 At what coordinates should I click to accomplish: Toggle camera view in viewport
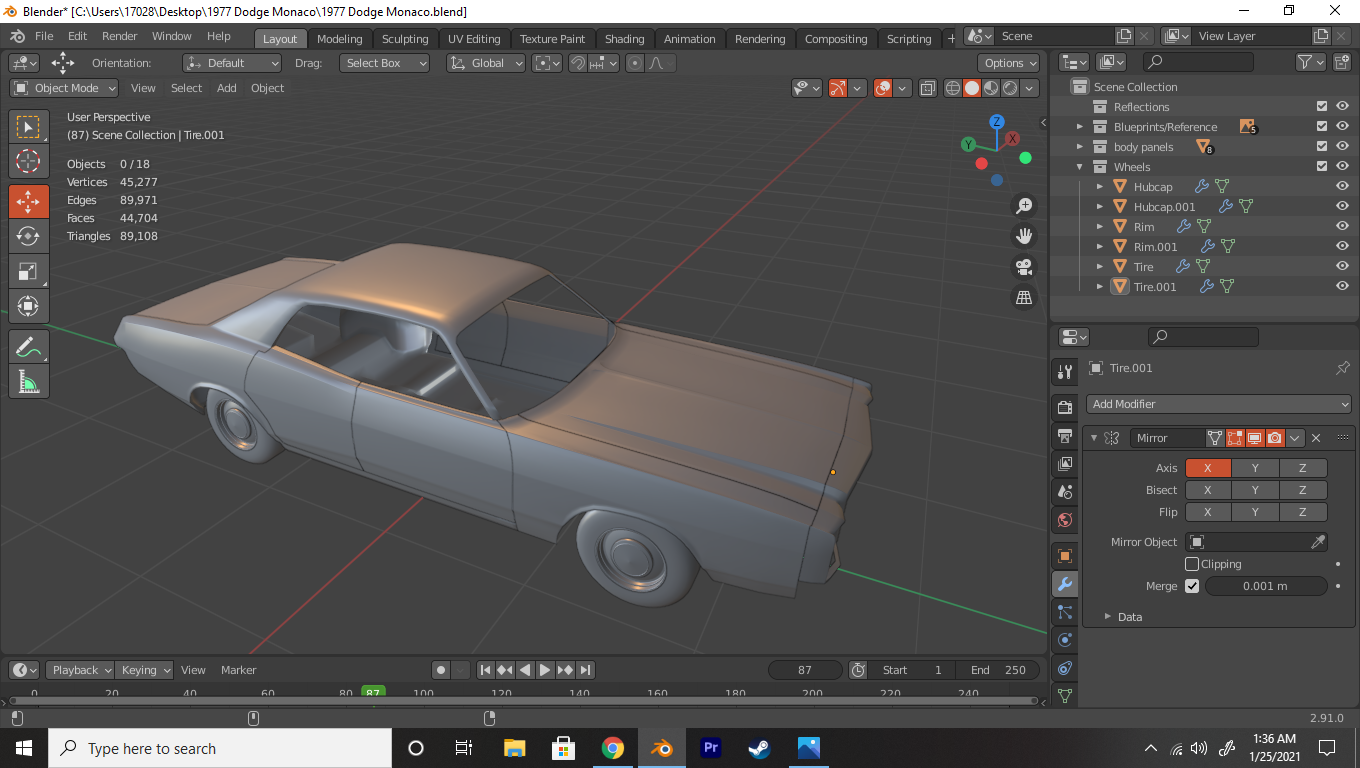click(x=1024, y=267)
